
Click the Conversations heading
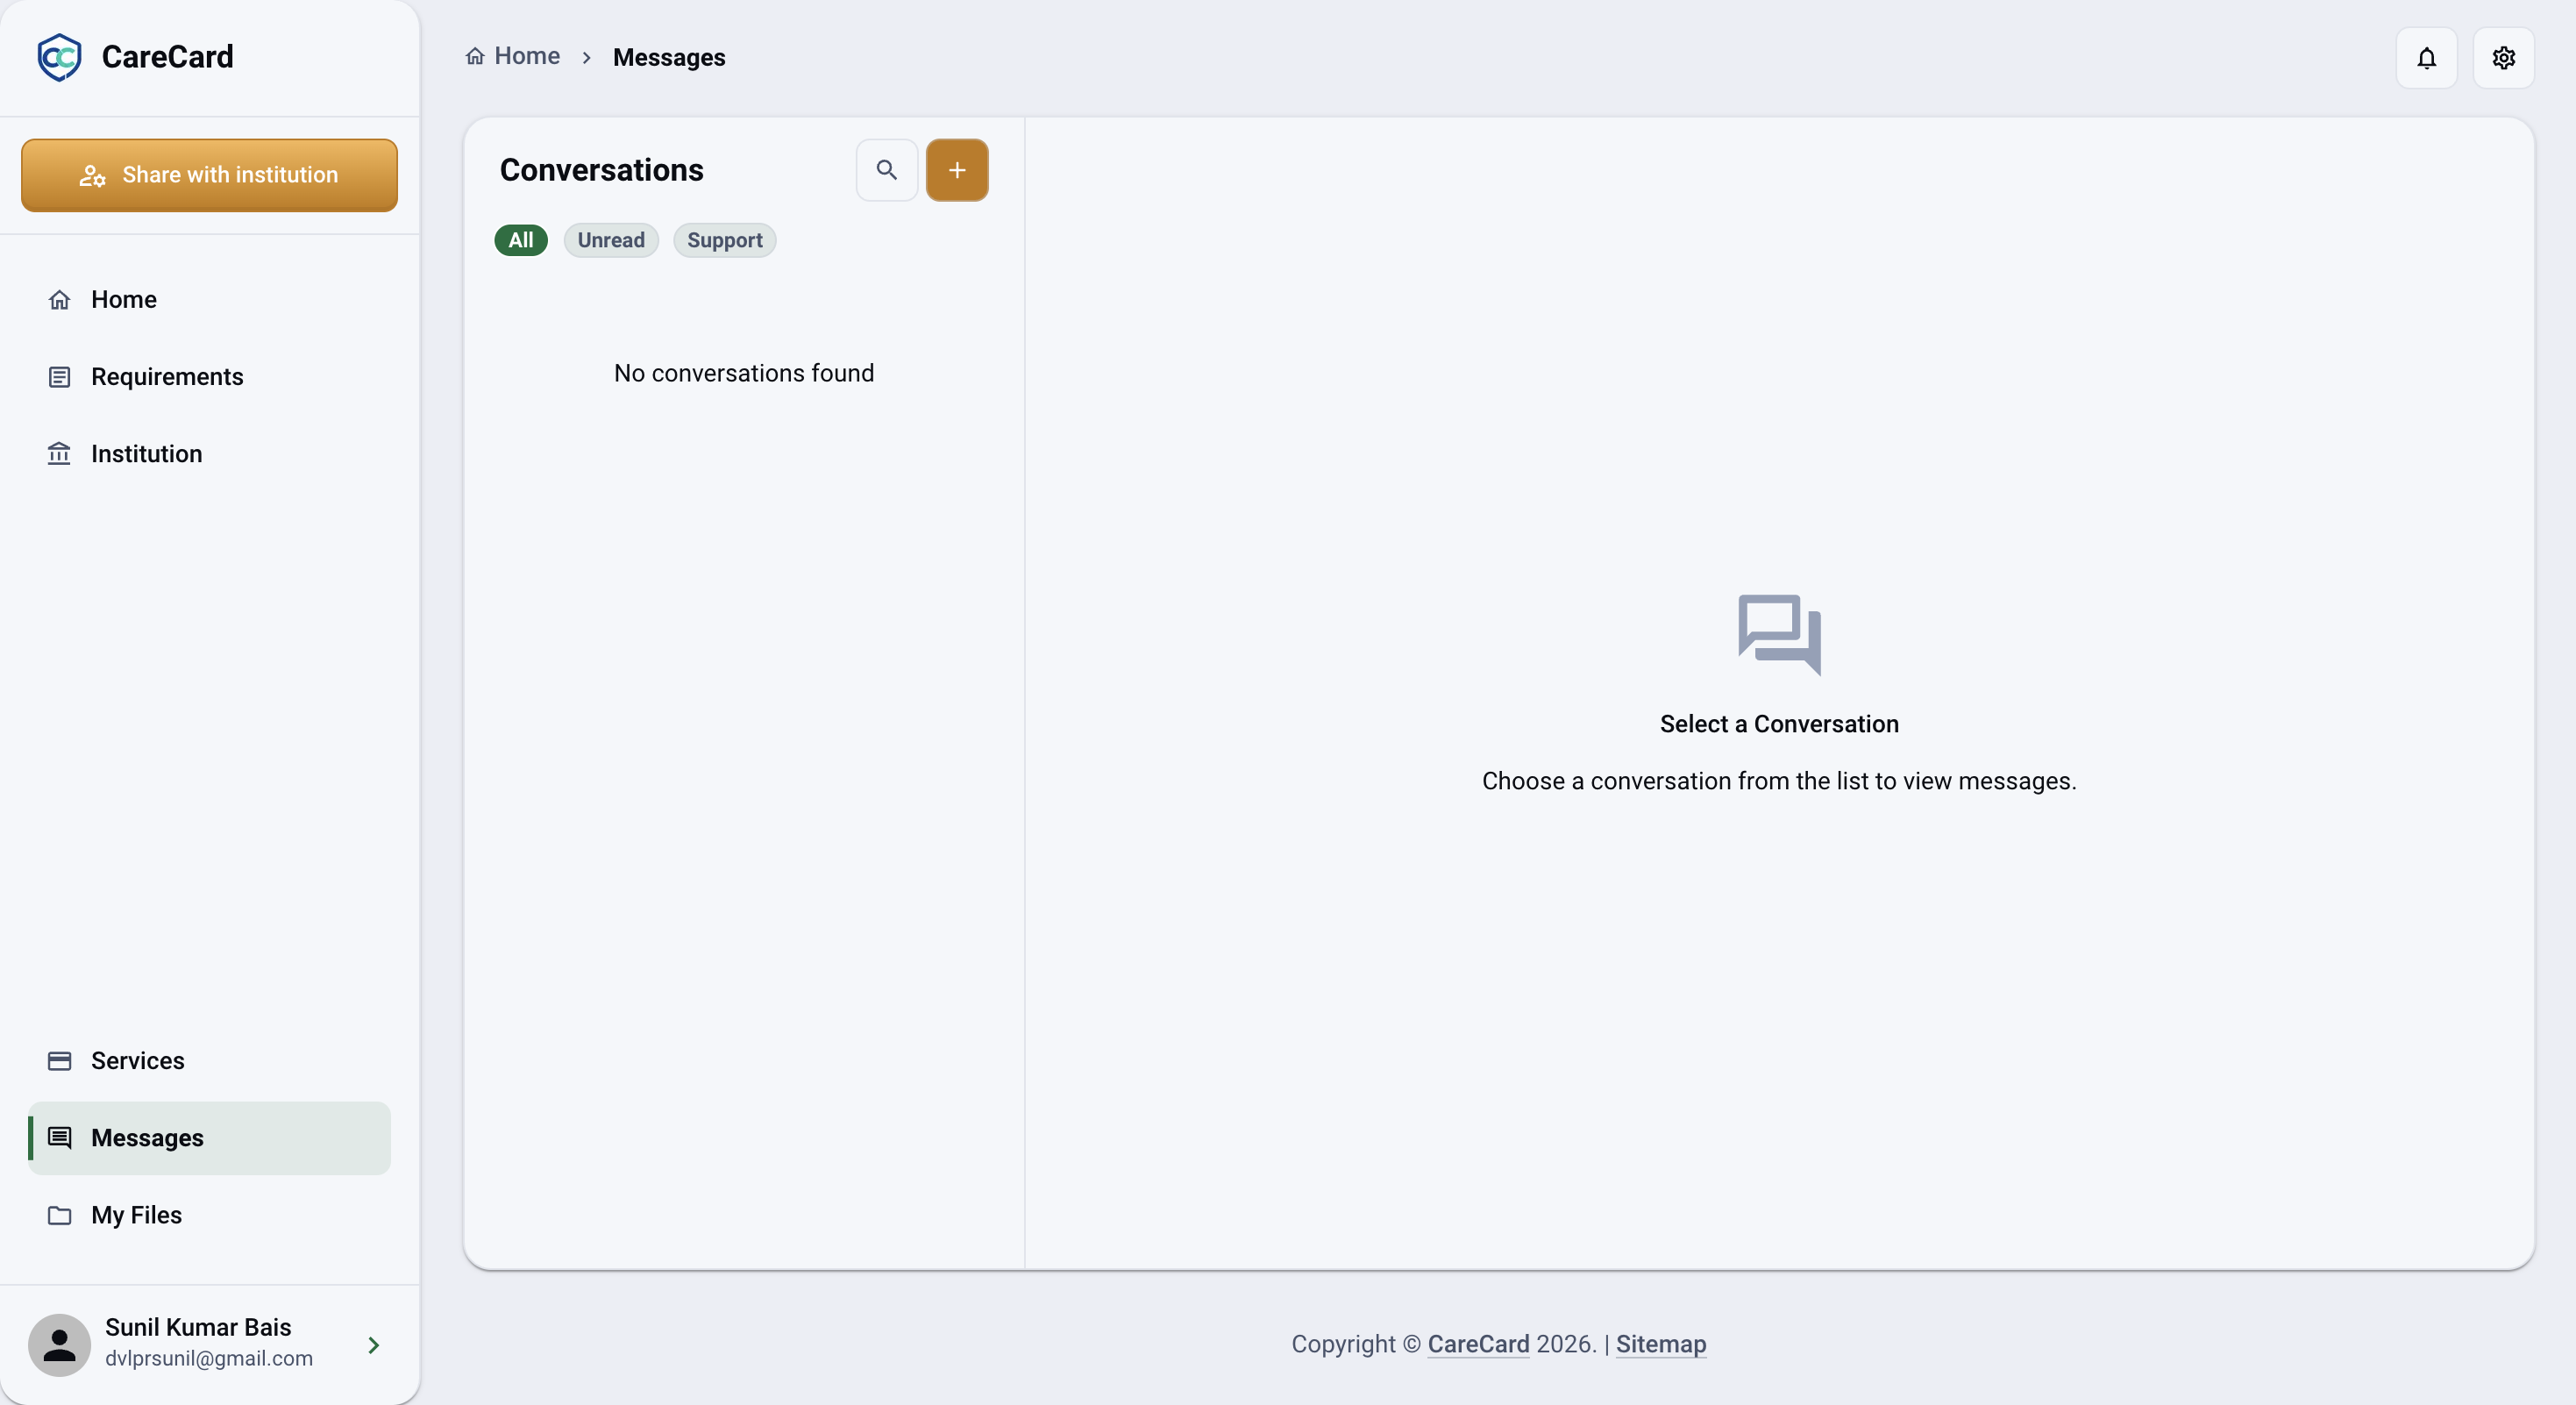602,170
